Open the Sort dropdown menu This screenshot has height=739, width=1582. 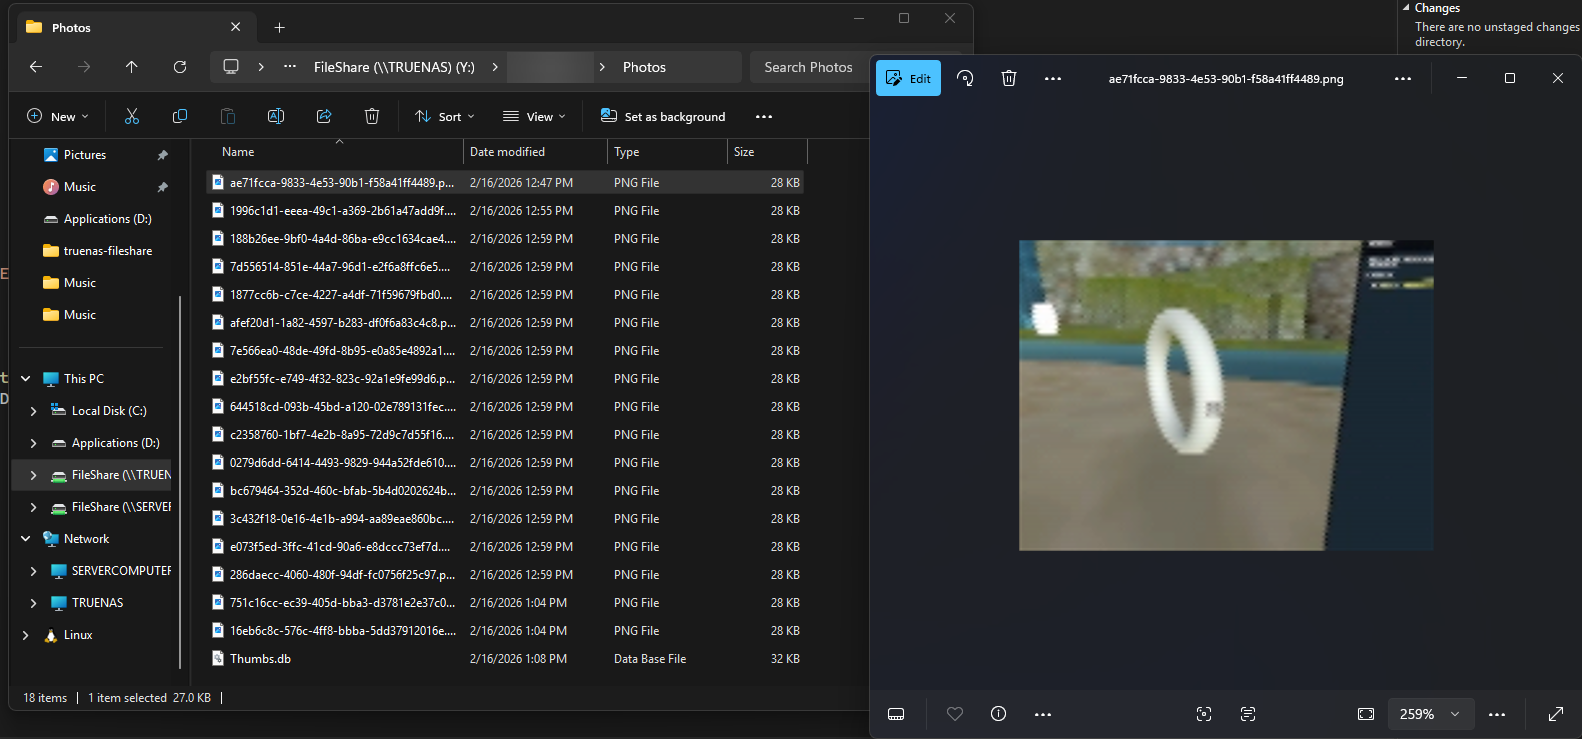tap(445, 117)
